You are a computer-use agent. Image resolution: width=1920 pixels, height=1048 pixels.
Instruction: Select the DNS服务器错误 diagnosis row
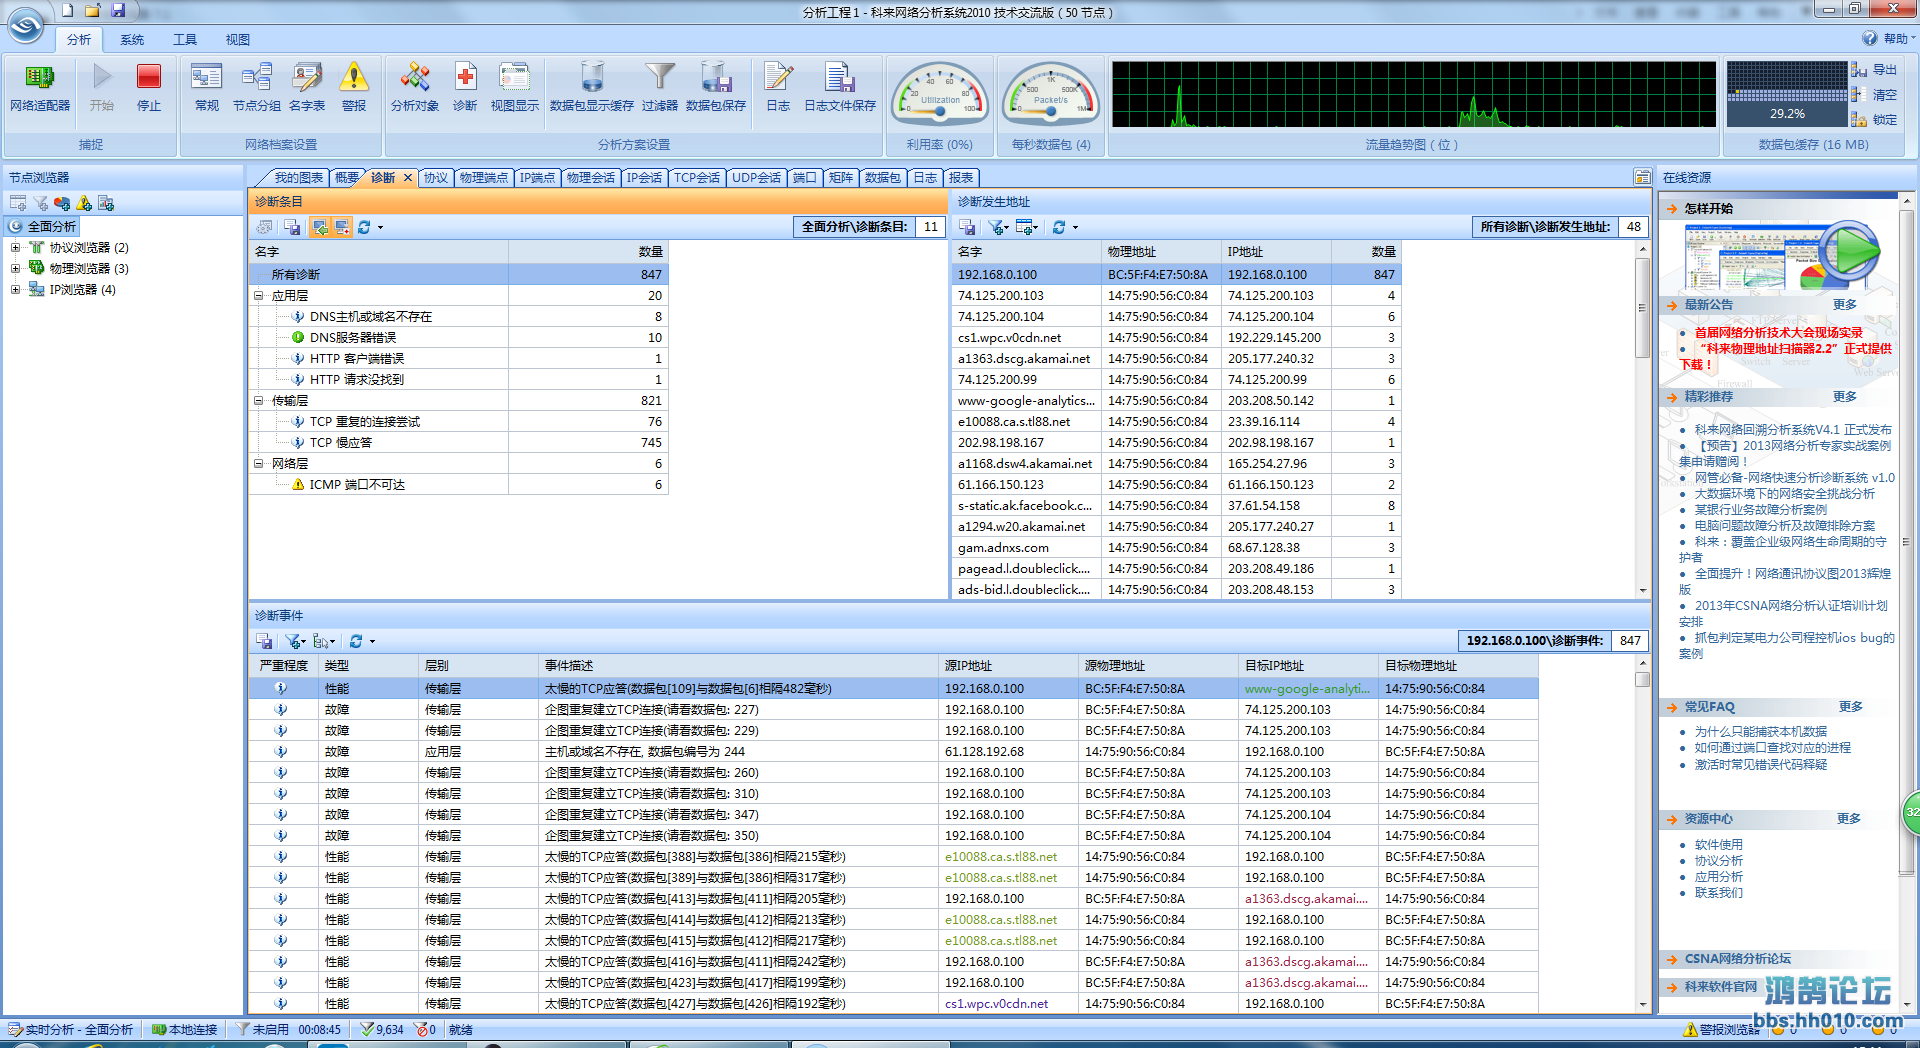tap(458, 338)
